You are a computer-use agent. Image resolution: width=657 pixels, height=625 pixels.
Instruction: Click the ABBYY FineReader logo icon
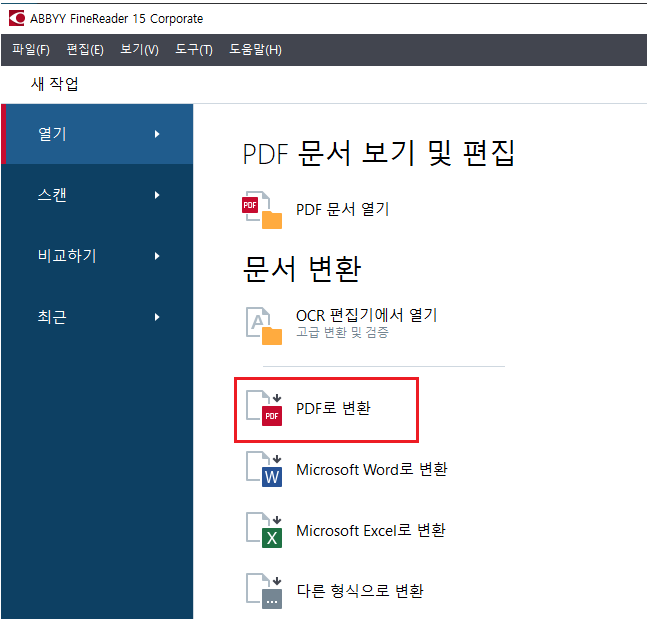(x=17, y=18)
